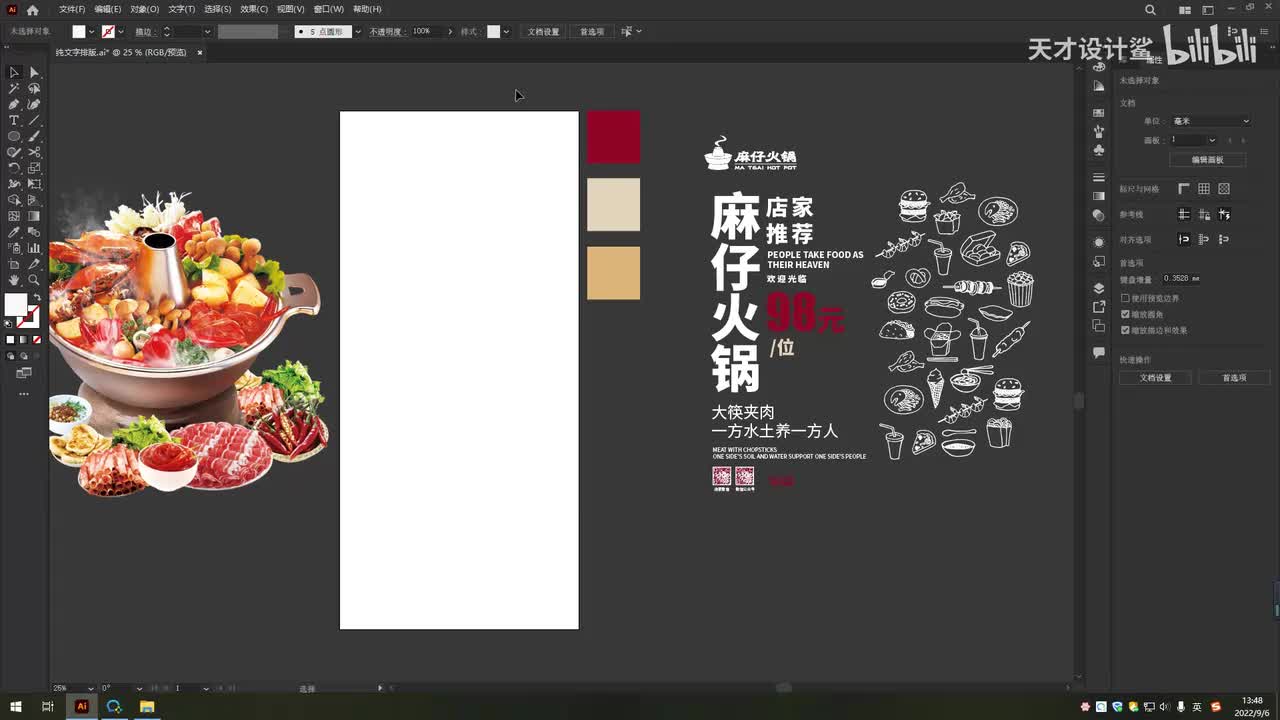Uncheck 缩放描边和效果 checkbox
The height and width of the screenshot is (720, 1280).
click(x=1125, y=330)
